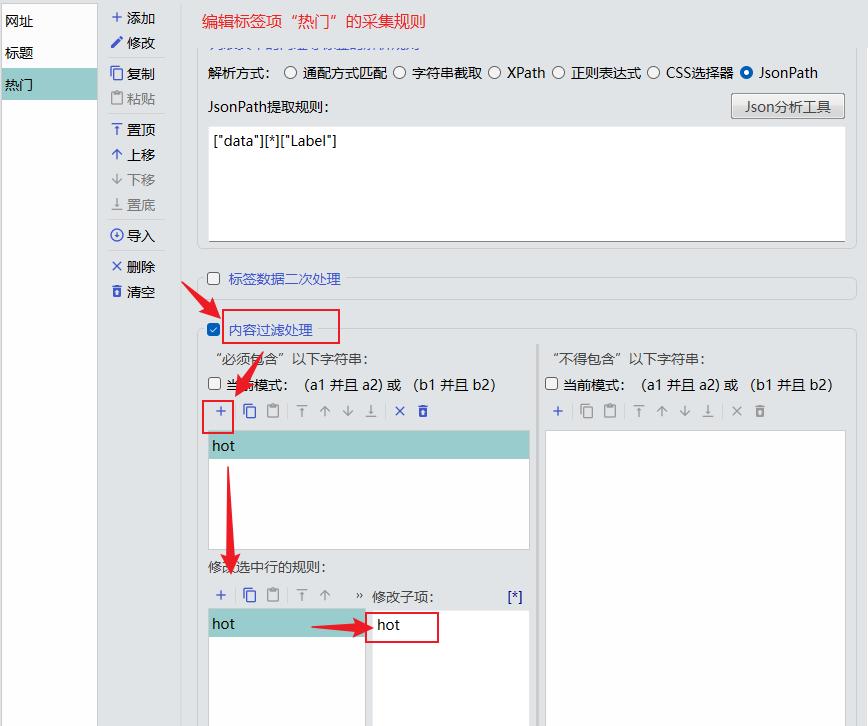
Task: Select 热门 in the label list
Action: [x=49, y=84]
